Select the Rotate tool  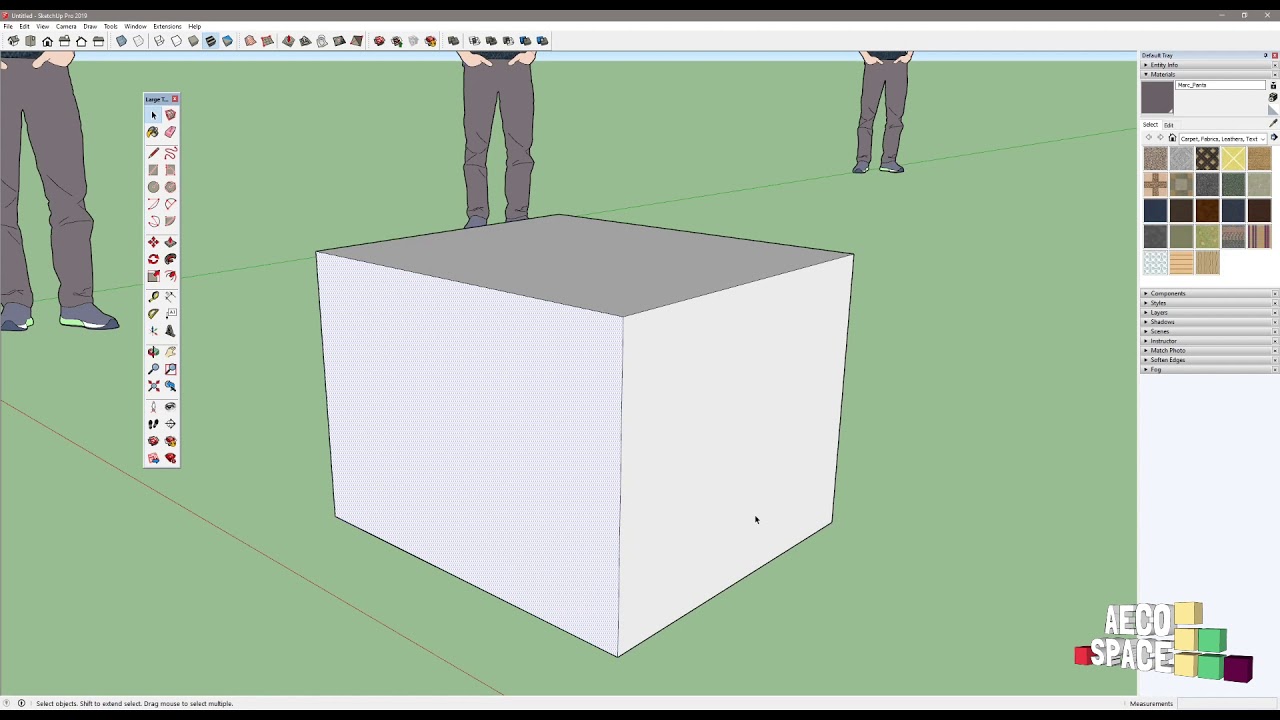[153, 259]
